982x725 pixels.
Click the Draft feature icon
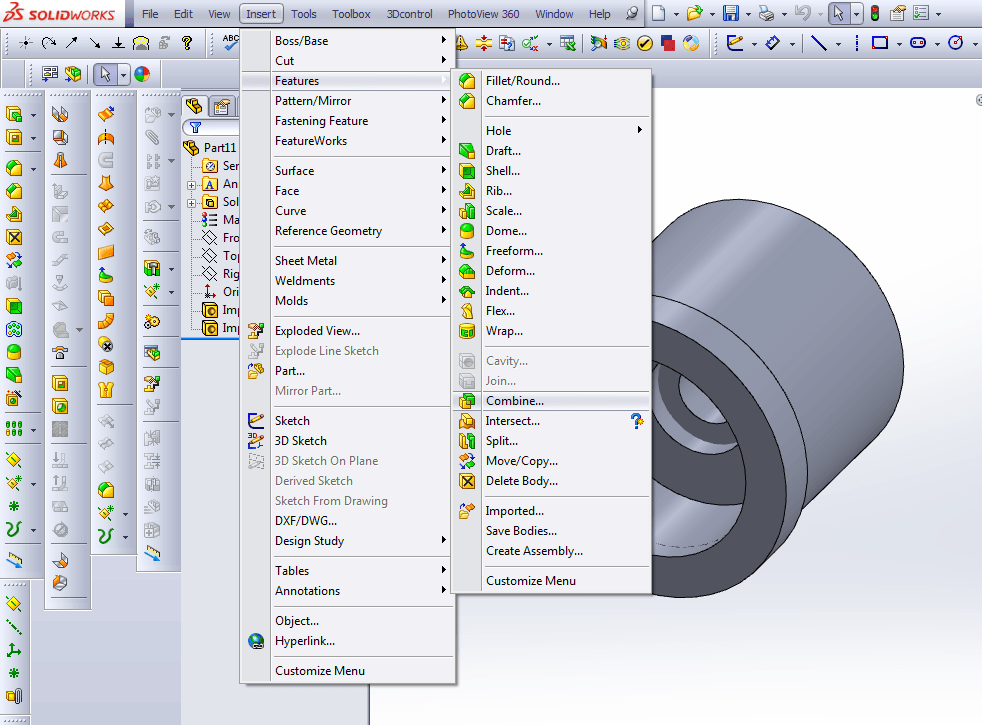[x=467, y=151]
